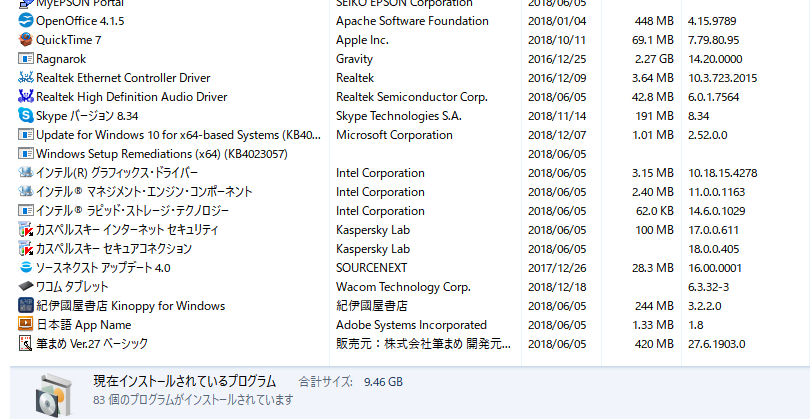Select the Skype バージョン 8.34 entry

coord(87,116)
